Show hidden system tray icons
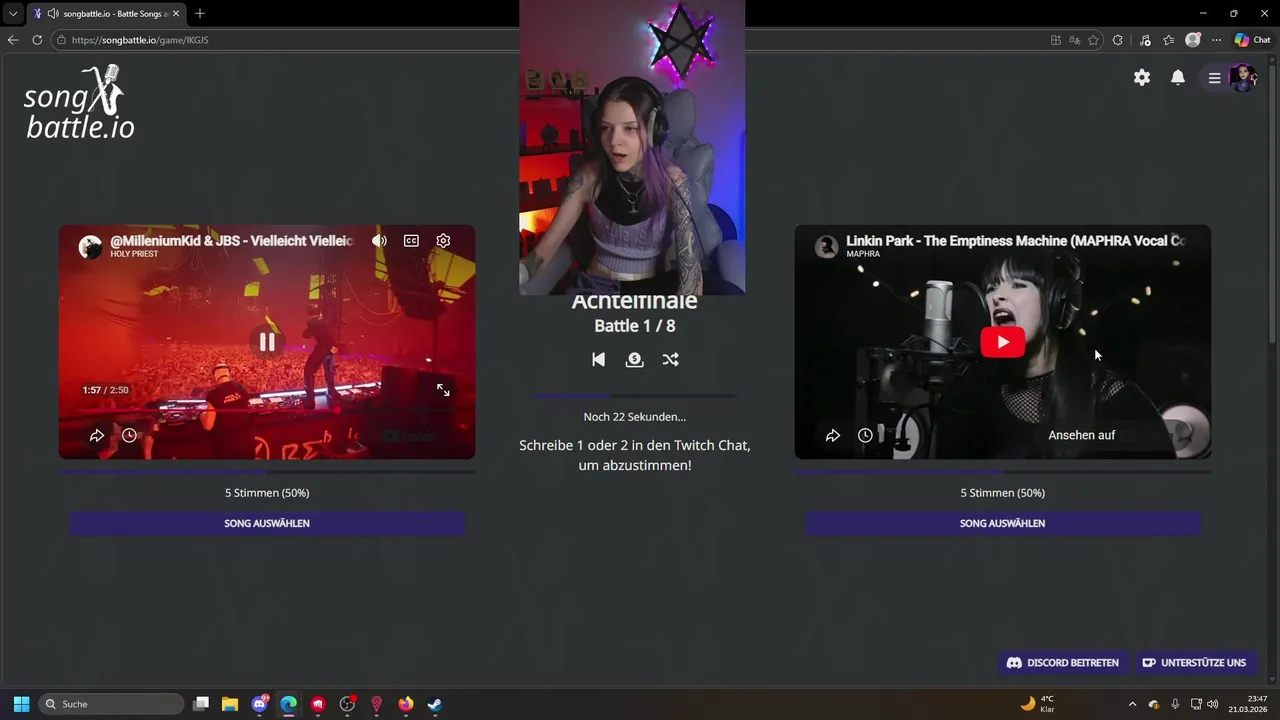 pos(1132,704)
